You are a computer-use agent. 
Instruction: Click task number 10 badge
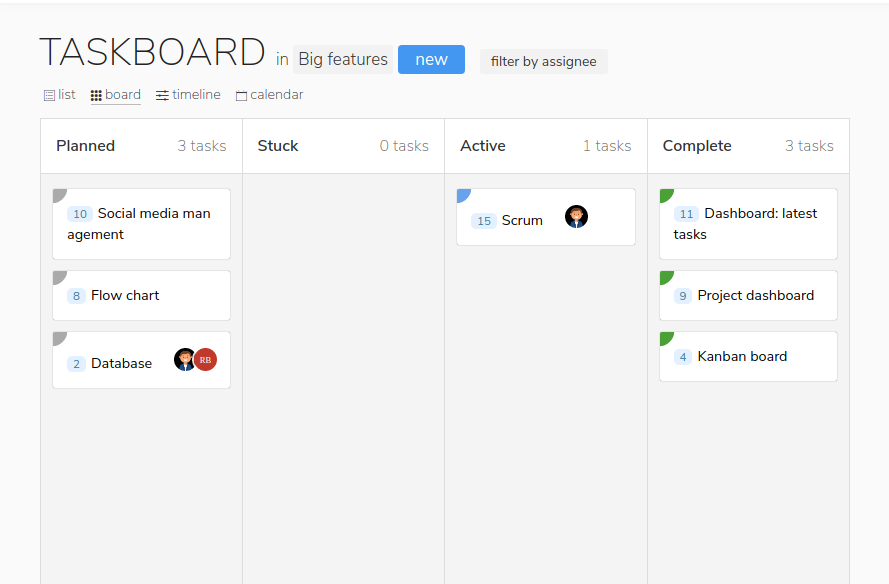pyautogui.click(x=80, y=214)
